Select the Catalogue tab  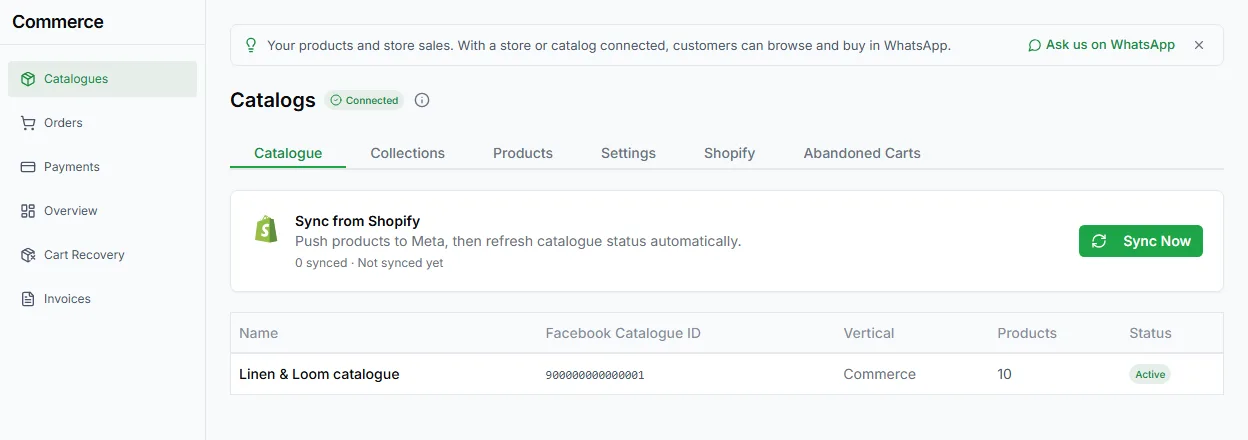click(288, 153)
